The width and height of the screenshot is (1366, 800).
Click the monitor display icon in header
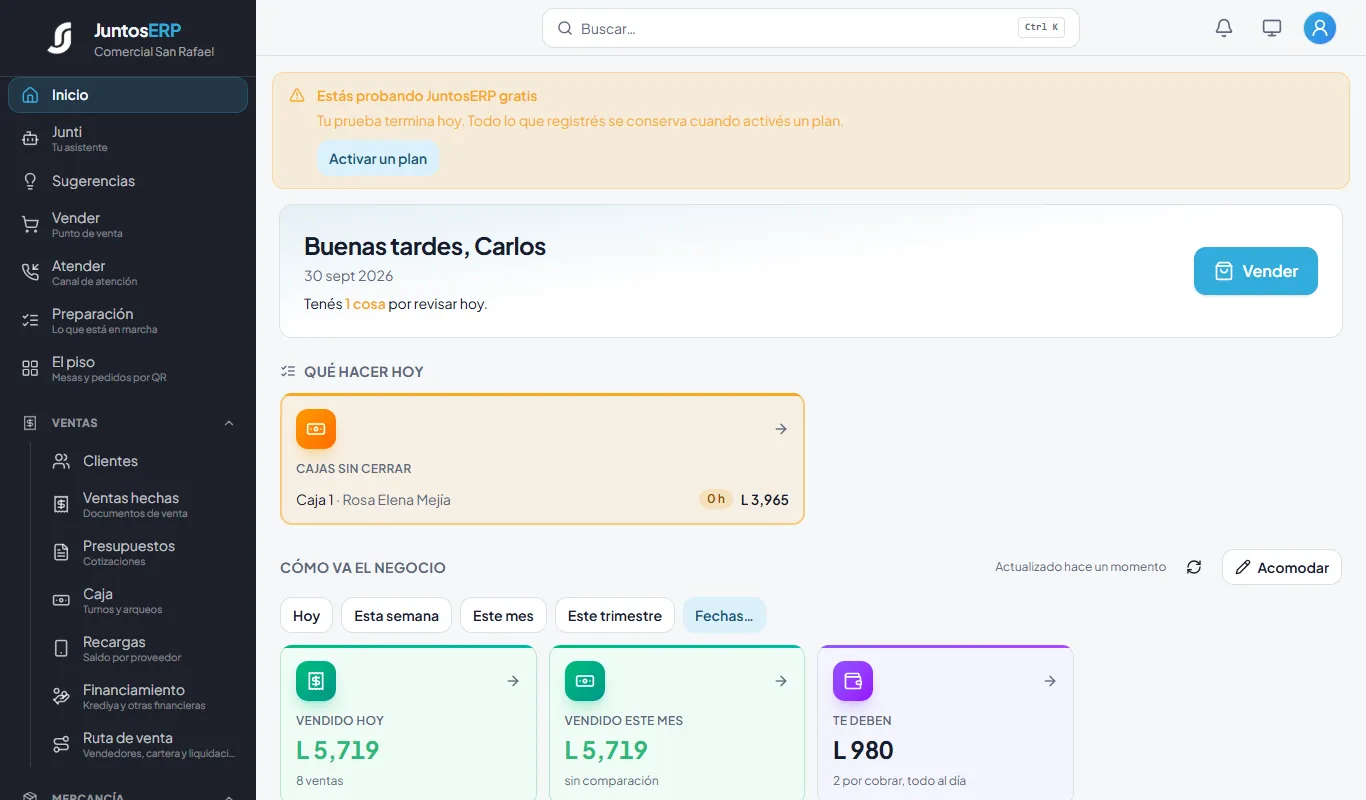click(x=1272, y=28)
